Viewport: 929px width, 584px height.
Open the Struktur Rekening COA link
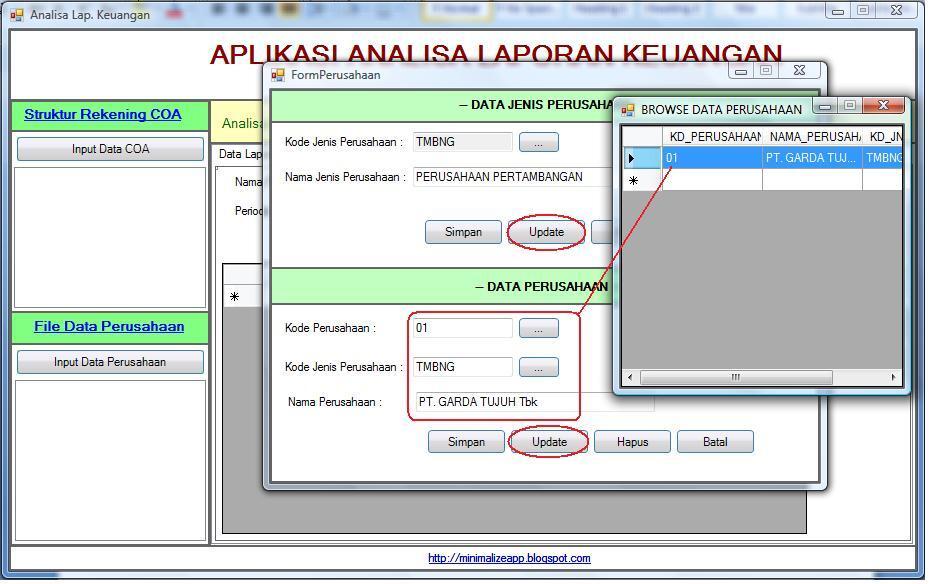click(102, 114)
